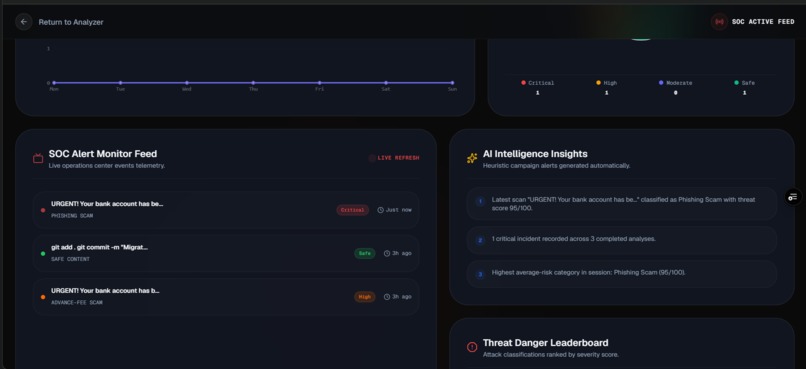Image resolution: width=806 pixels, height=369 pixels.
Task: Select the Fri data point on chart
Action: tap(319, 82)
